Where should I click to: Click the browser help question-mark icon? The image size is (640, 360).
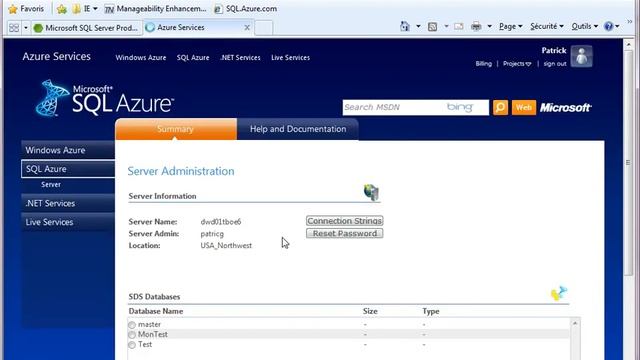pos(608,27)
